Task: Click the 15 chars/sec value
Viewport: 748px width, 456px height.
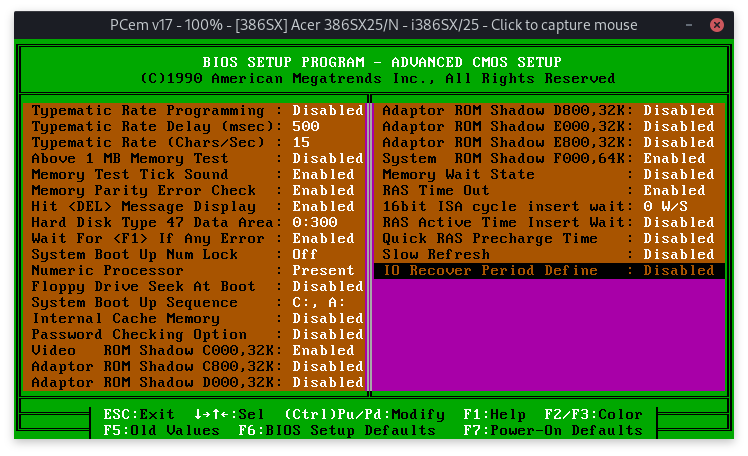Action: coord(301,143)
